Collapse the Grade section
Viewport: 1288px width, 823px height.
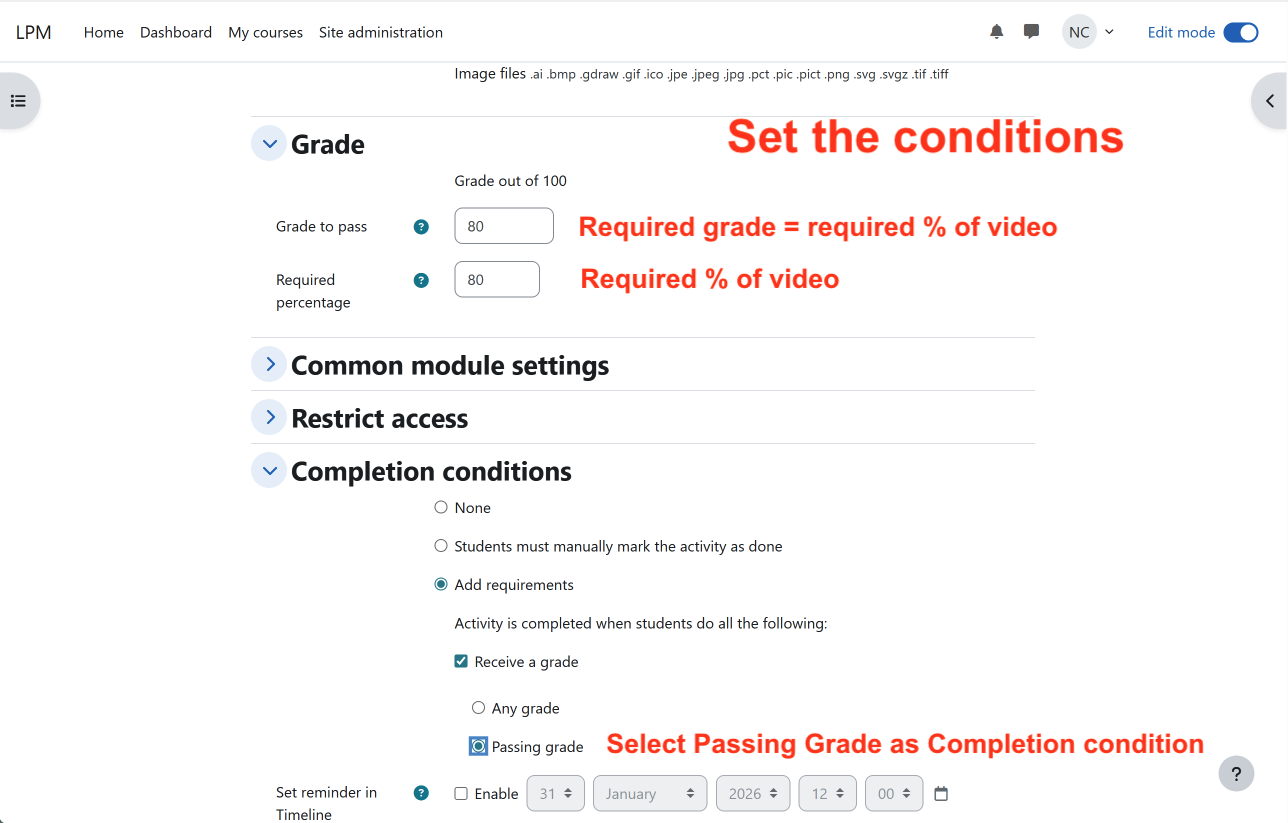coord(268,143)
